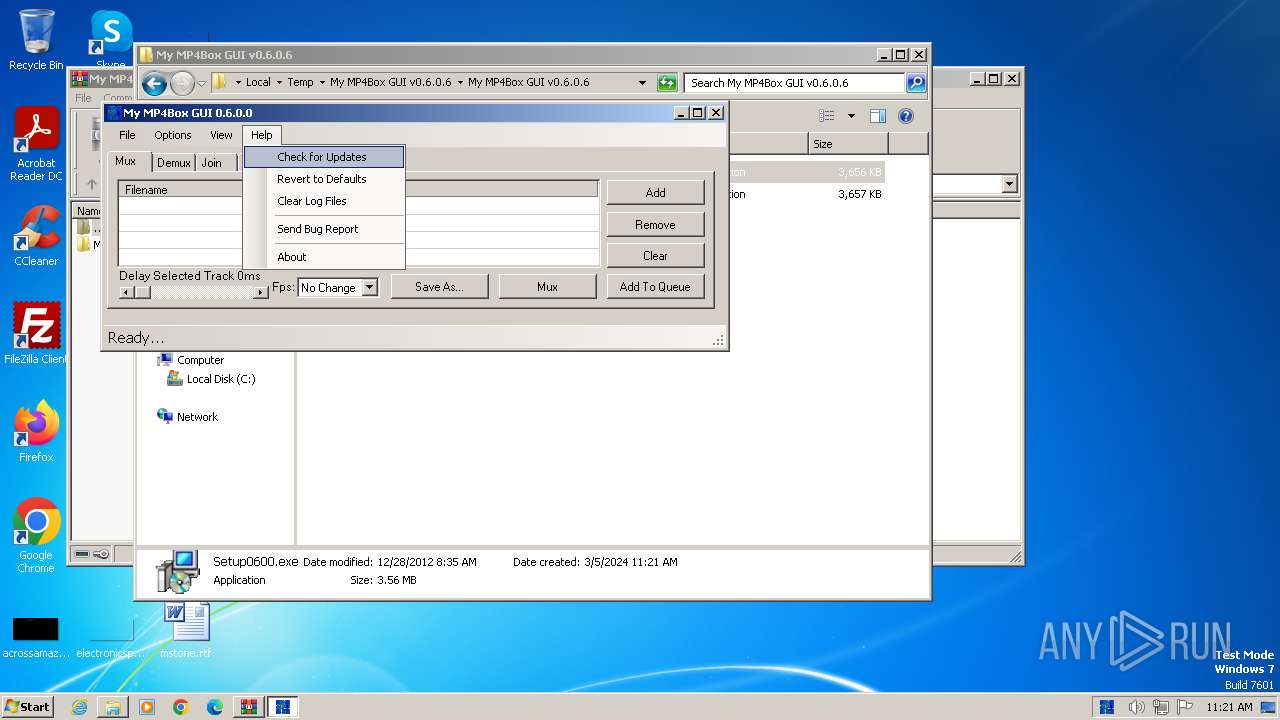This screenshot has width=1280, height=720.
Task: Click the Filename column header
Action: (181, 189)
